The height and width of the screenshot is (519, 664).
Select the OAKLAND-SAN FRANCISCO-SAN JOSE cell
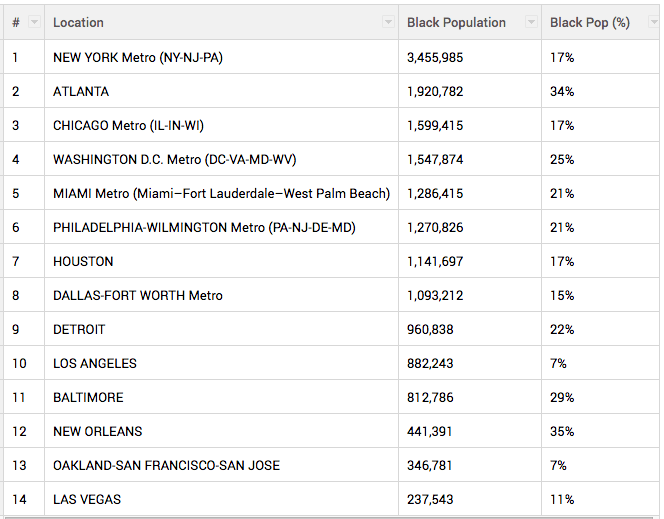coord(166,466)
